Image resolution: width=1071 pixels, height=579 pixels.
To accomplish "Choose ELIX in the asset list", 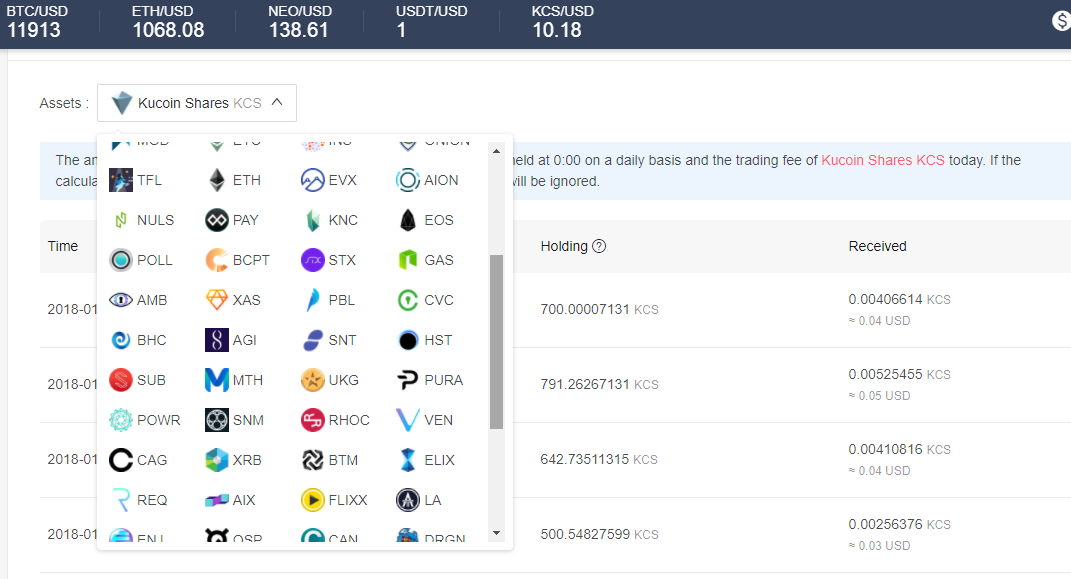I will (426, 460).
